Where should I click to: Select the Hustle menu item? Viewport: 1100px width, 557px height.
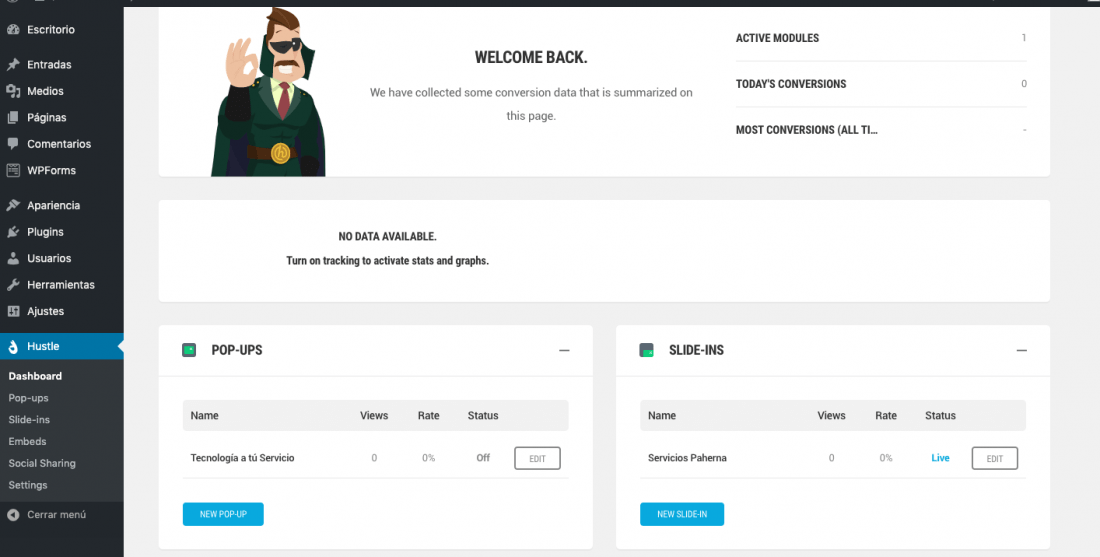click(x=62, y=347)
